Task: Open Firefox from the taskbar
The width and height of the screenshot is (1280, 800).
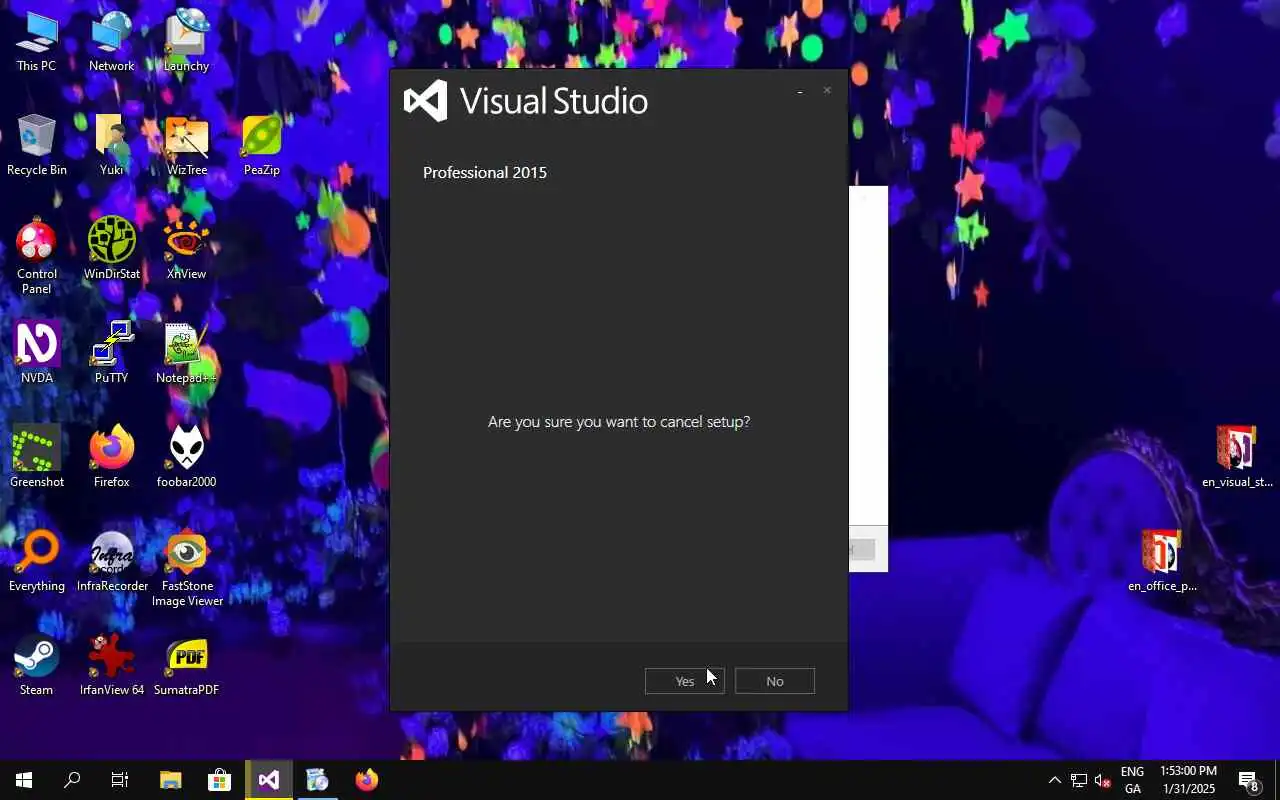Action: tap(367, 780)
